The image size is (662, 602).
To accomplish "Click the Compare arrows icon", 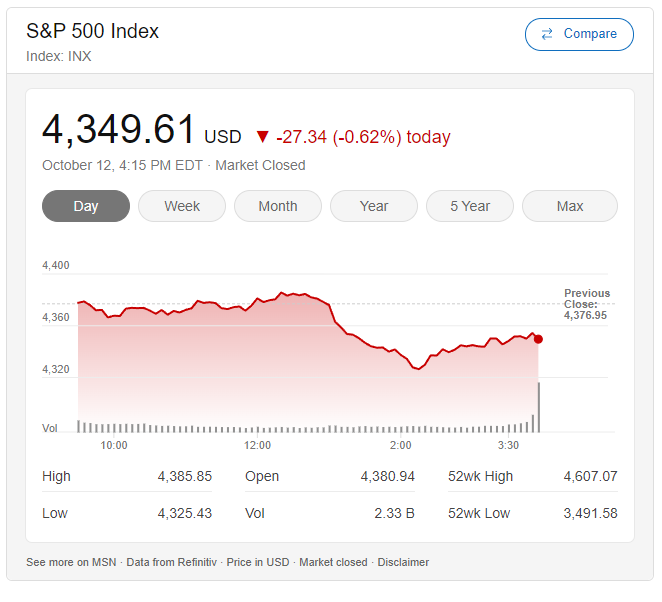I will [547, 34].
